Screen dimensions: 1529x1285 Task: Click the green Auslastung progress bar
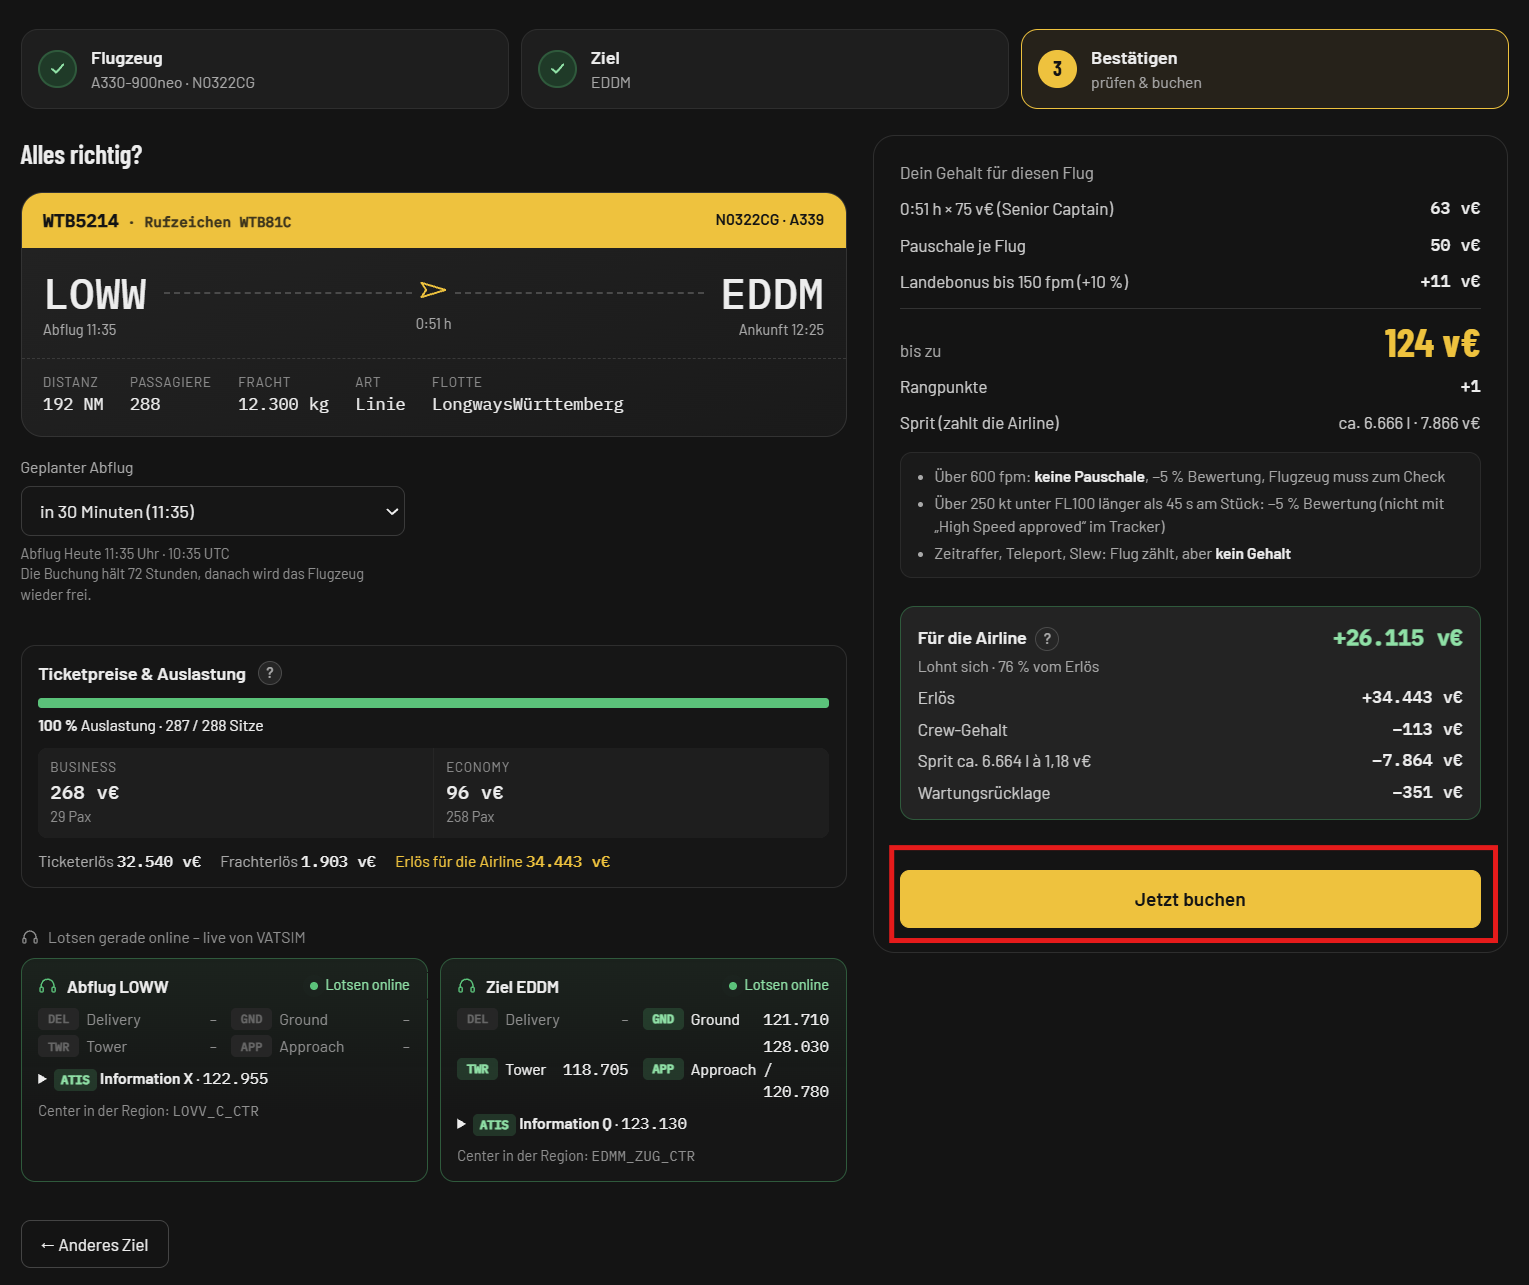click(433, 703)
